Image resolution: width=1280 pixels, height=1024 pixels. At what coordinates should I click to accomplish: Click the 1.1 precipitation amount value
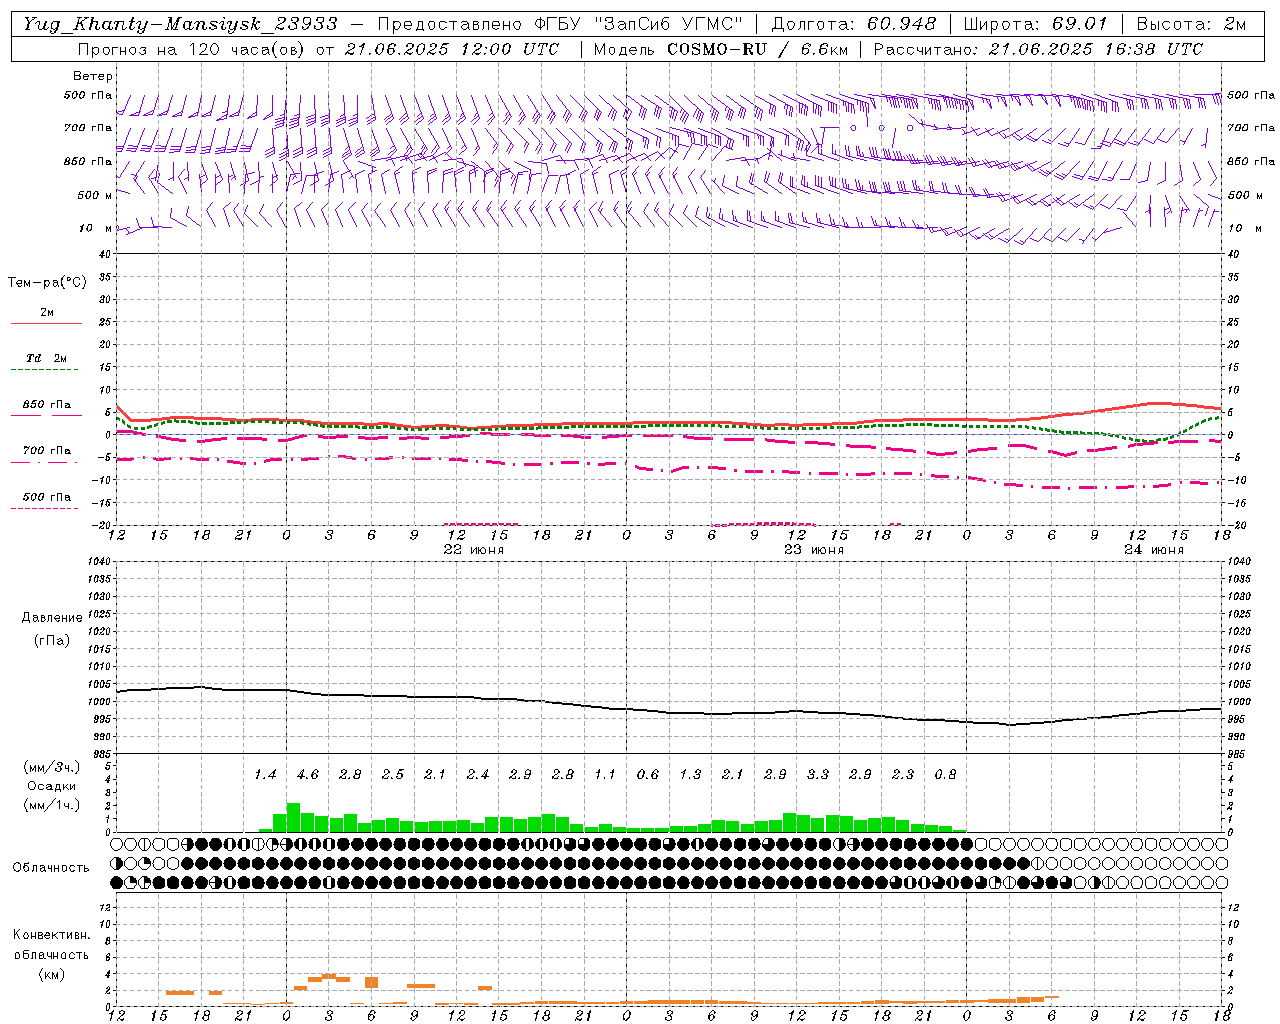coord(605,775)
